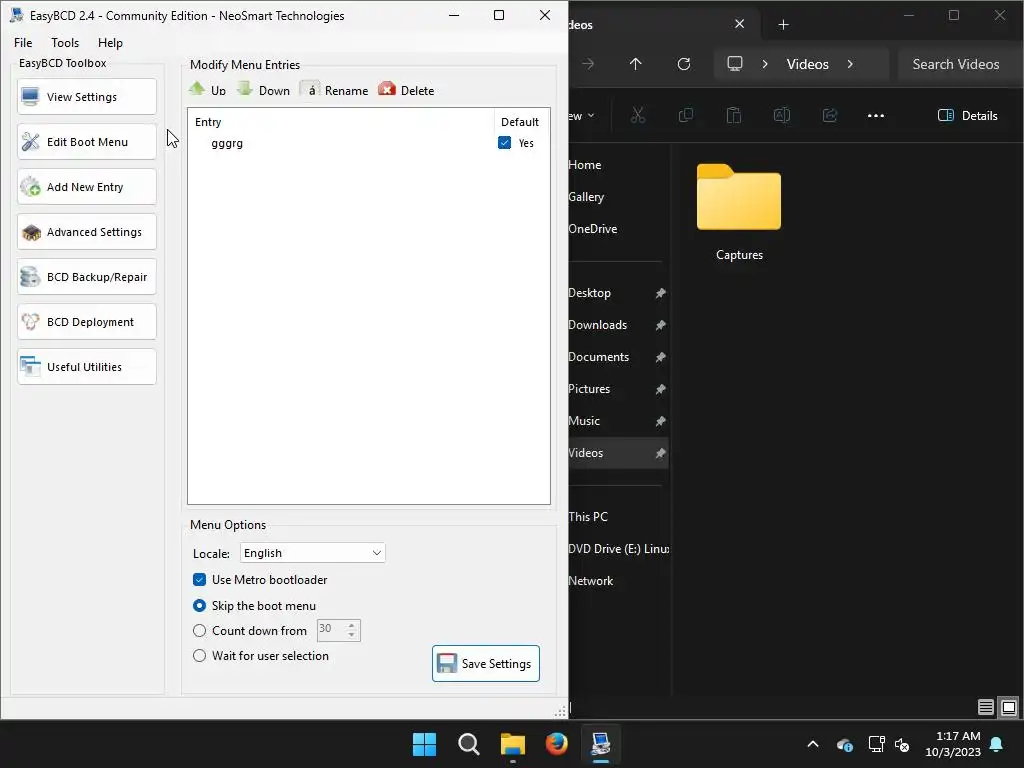Open Advanced Settings panel
Viewport: 1024px width, 768px height.
tap(87, 232)
